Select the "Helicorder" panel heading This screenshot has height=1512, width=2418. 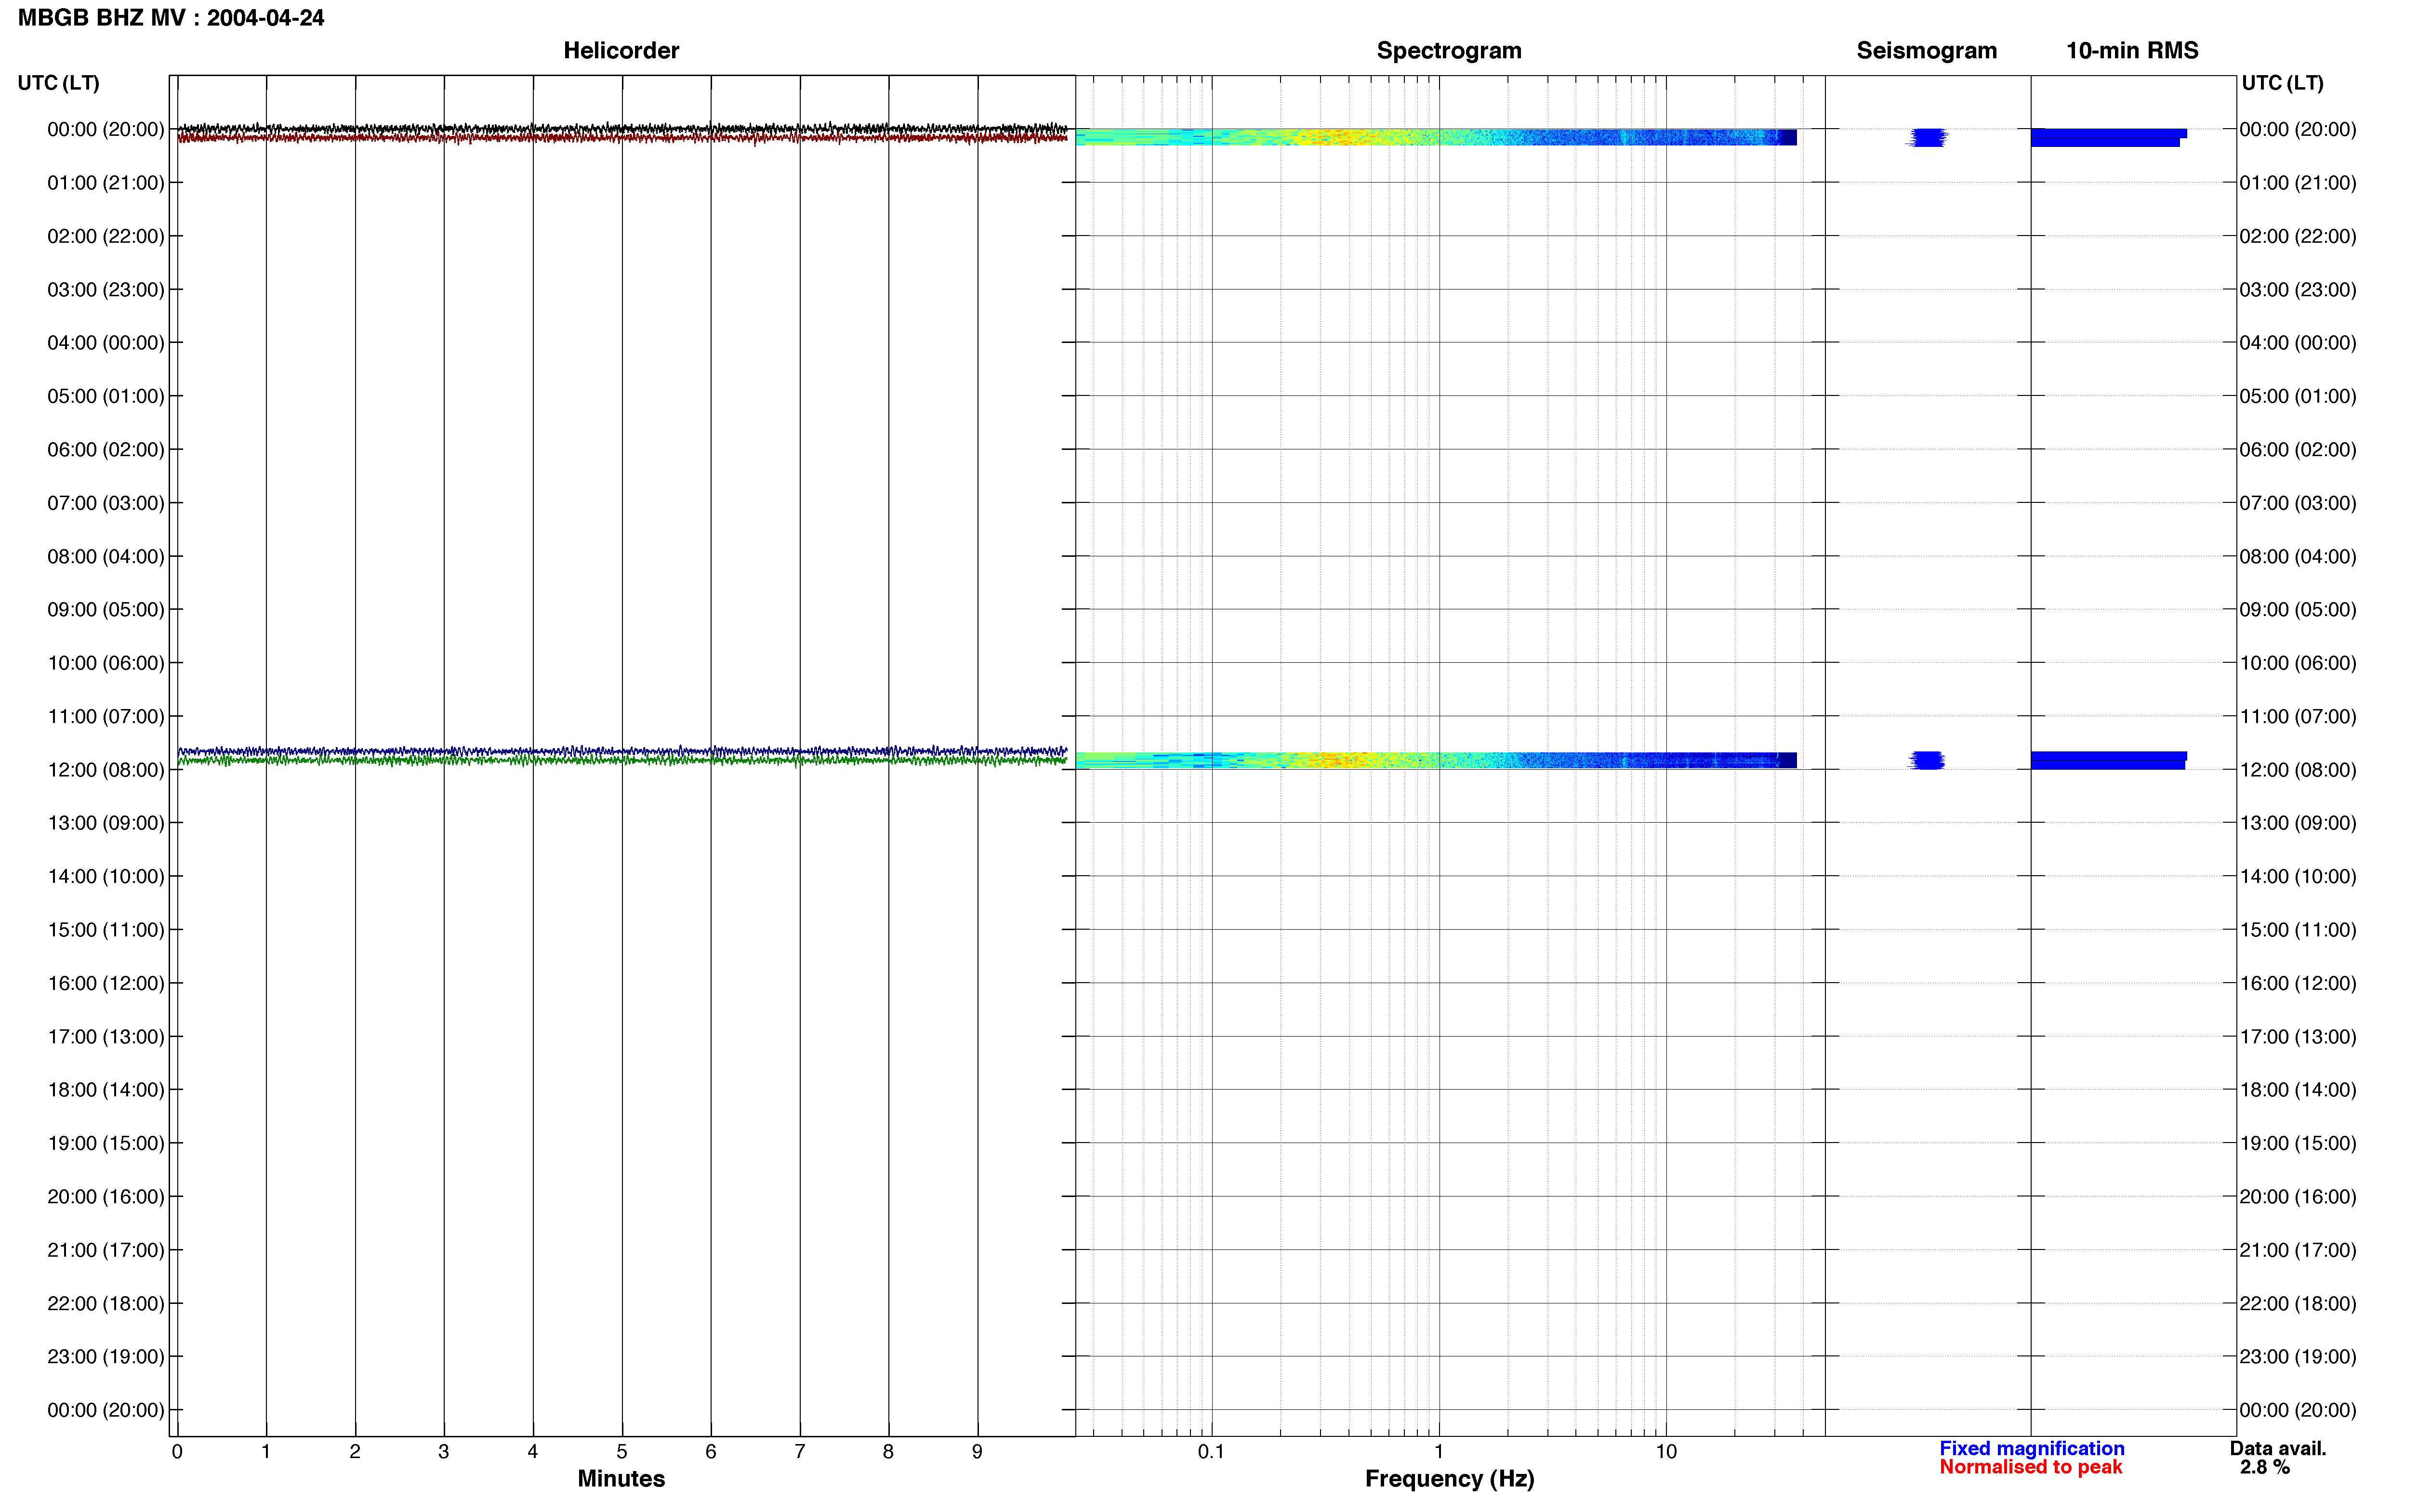tap(621, 51)
